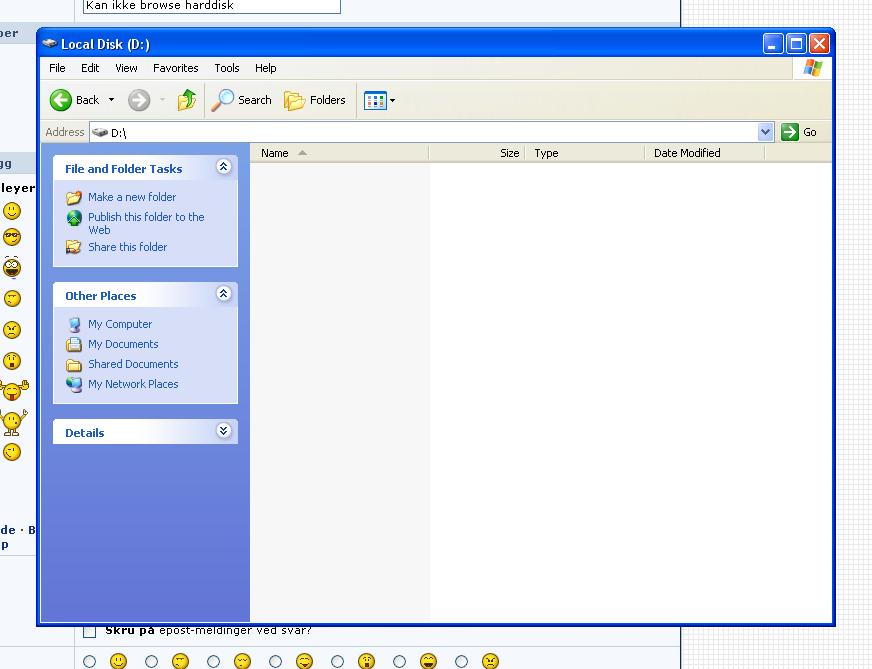Click the drive icon in title bar
Viewport: 872px width, 669px height.
49,43
